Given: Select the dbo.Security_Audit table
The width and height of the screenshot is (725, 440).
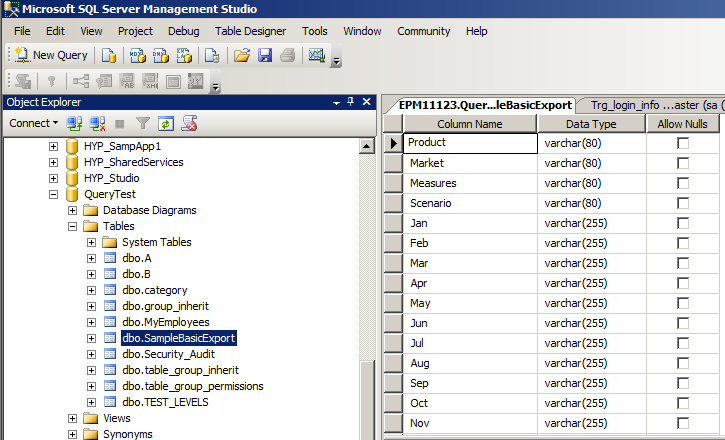Looking at the screenshot, I should pyautogui.click(x=168, y=354).
